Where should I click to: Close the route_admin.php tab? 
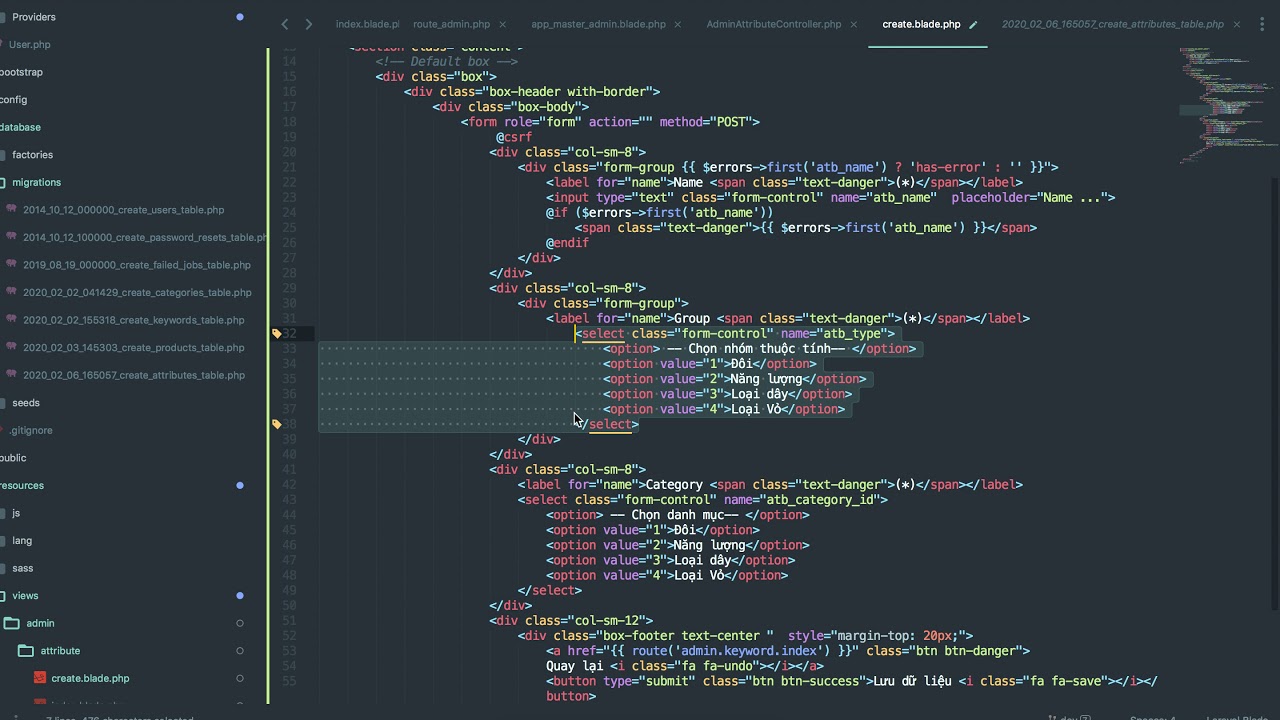[502, 24]
